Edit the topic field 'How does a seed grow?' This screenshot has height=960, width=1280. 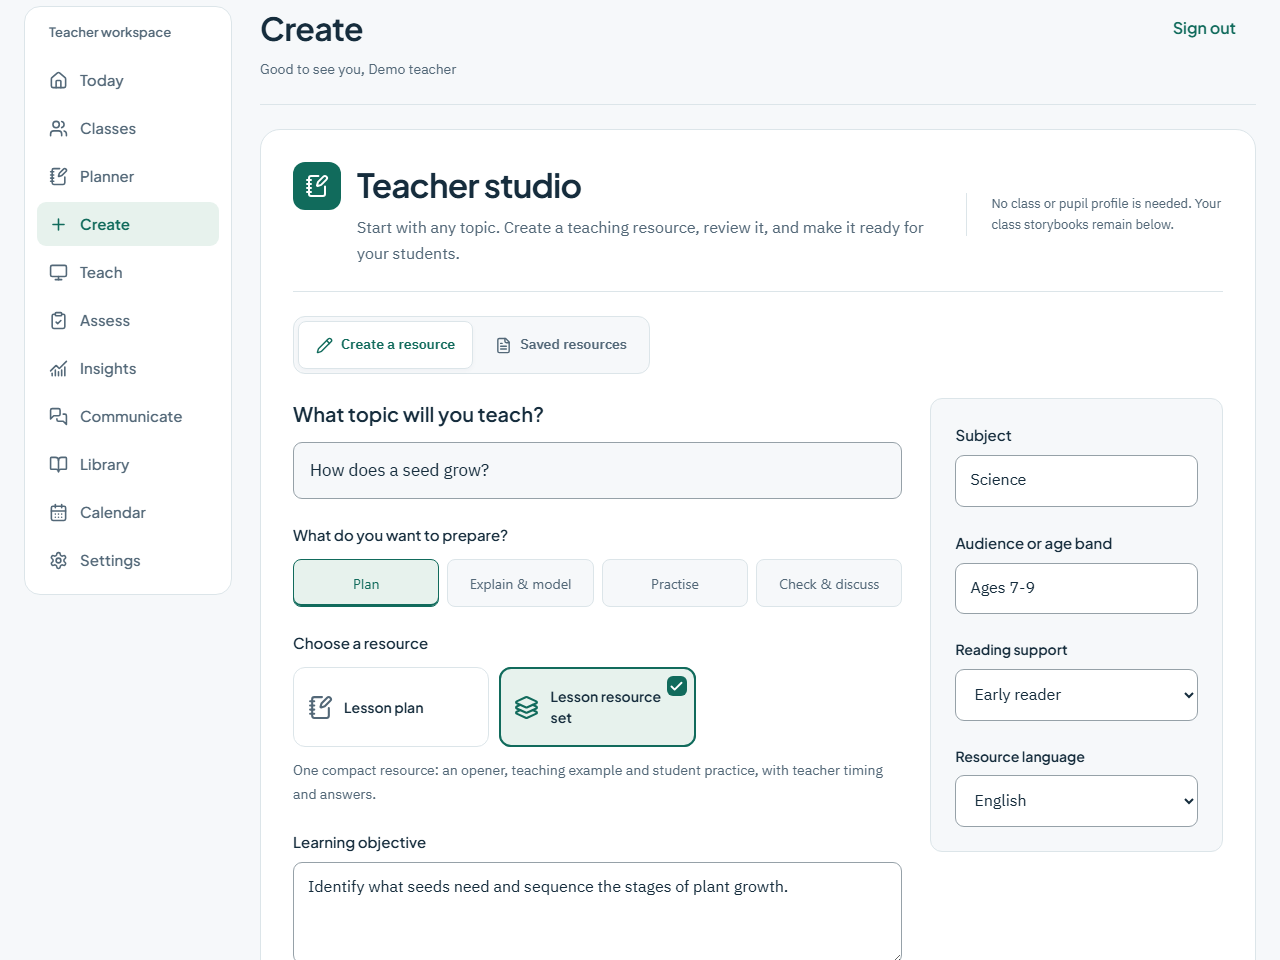tap(597, 470)
